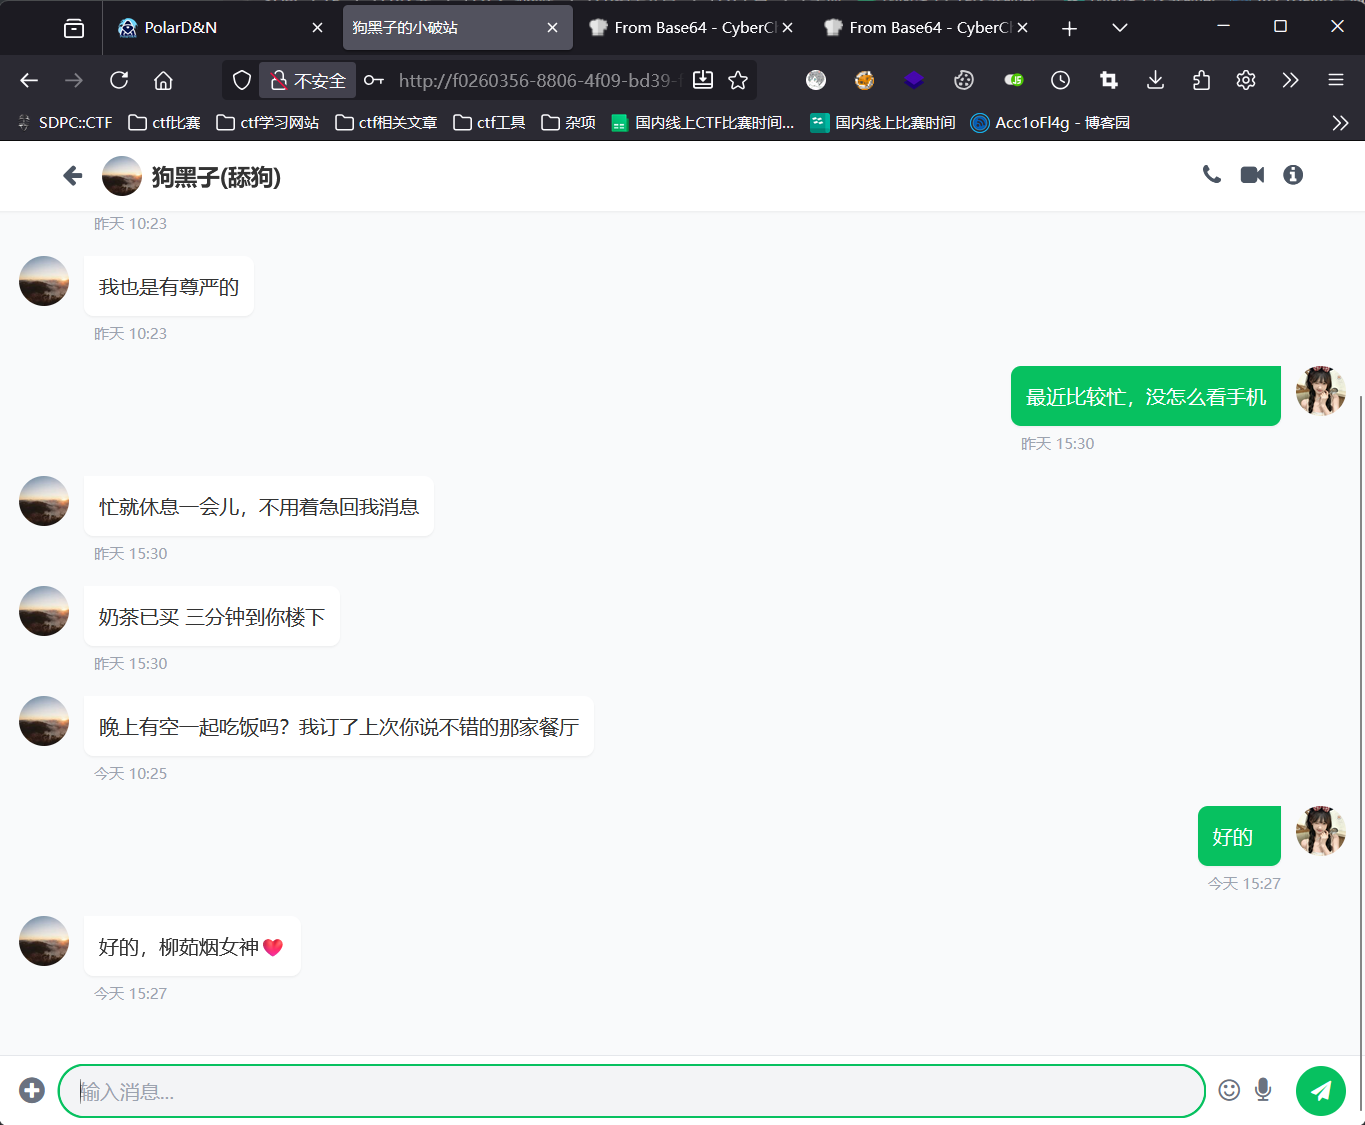Open the tab list dropdown
The image size is (1365, 1125).
coord(1119,28)
